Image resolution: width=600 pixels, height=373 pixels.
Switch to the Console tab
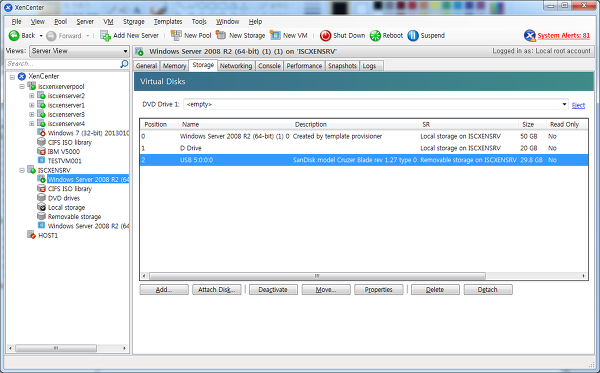269,66
